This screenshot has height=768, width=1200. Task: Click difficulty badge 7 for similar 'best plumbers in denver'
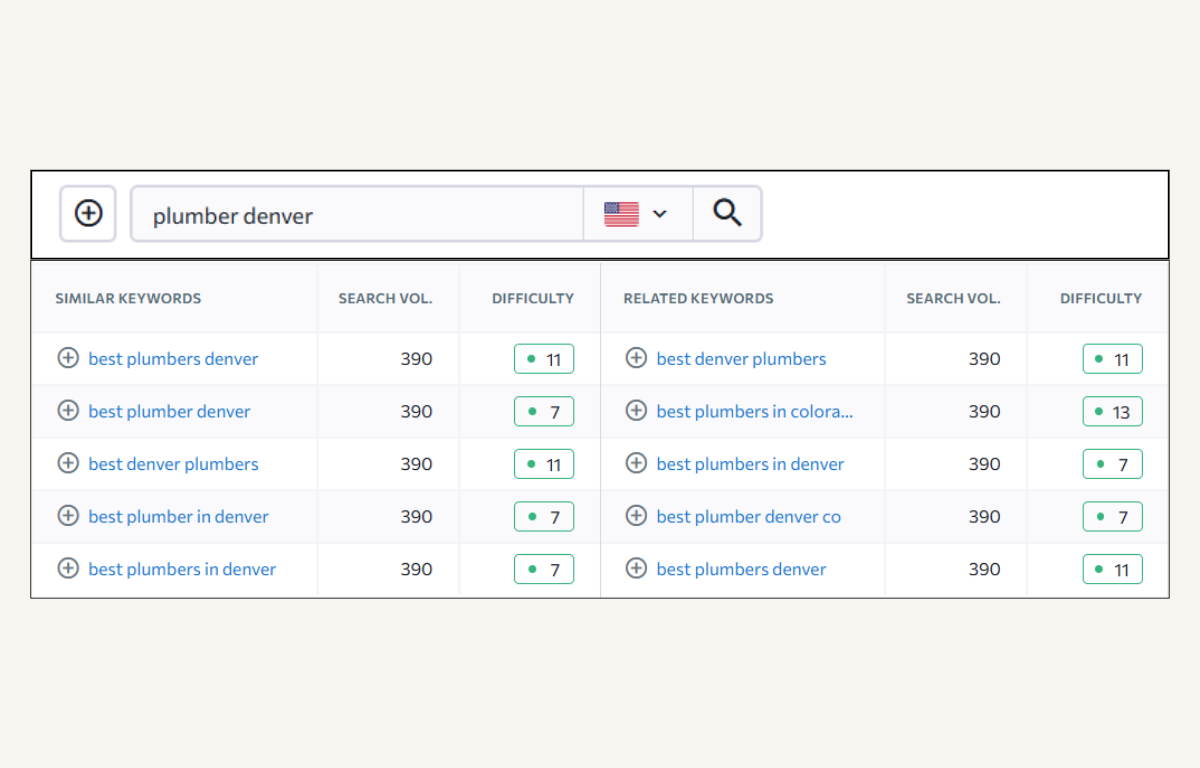click(x=544, y=569)
